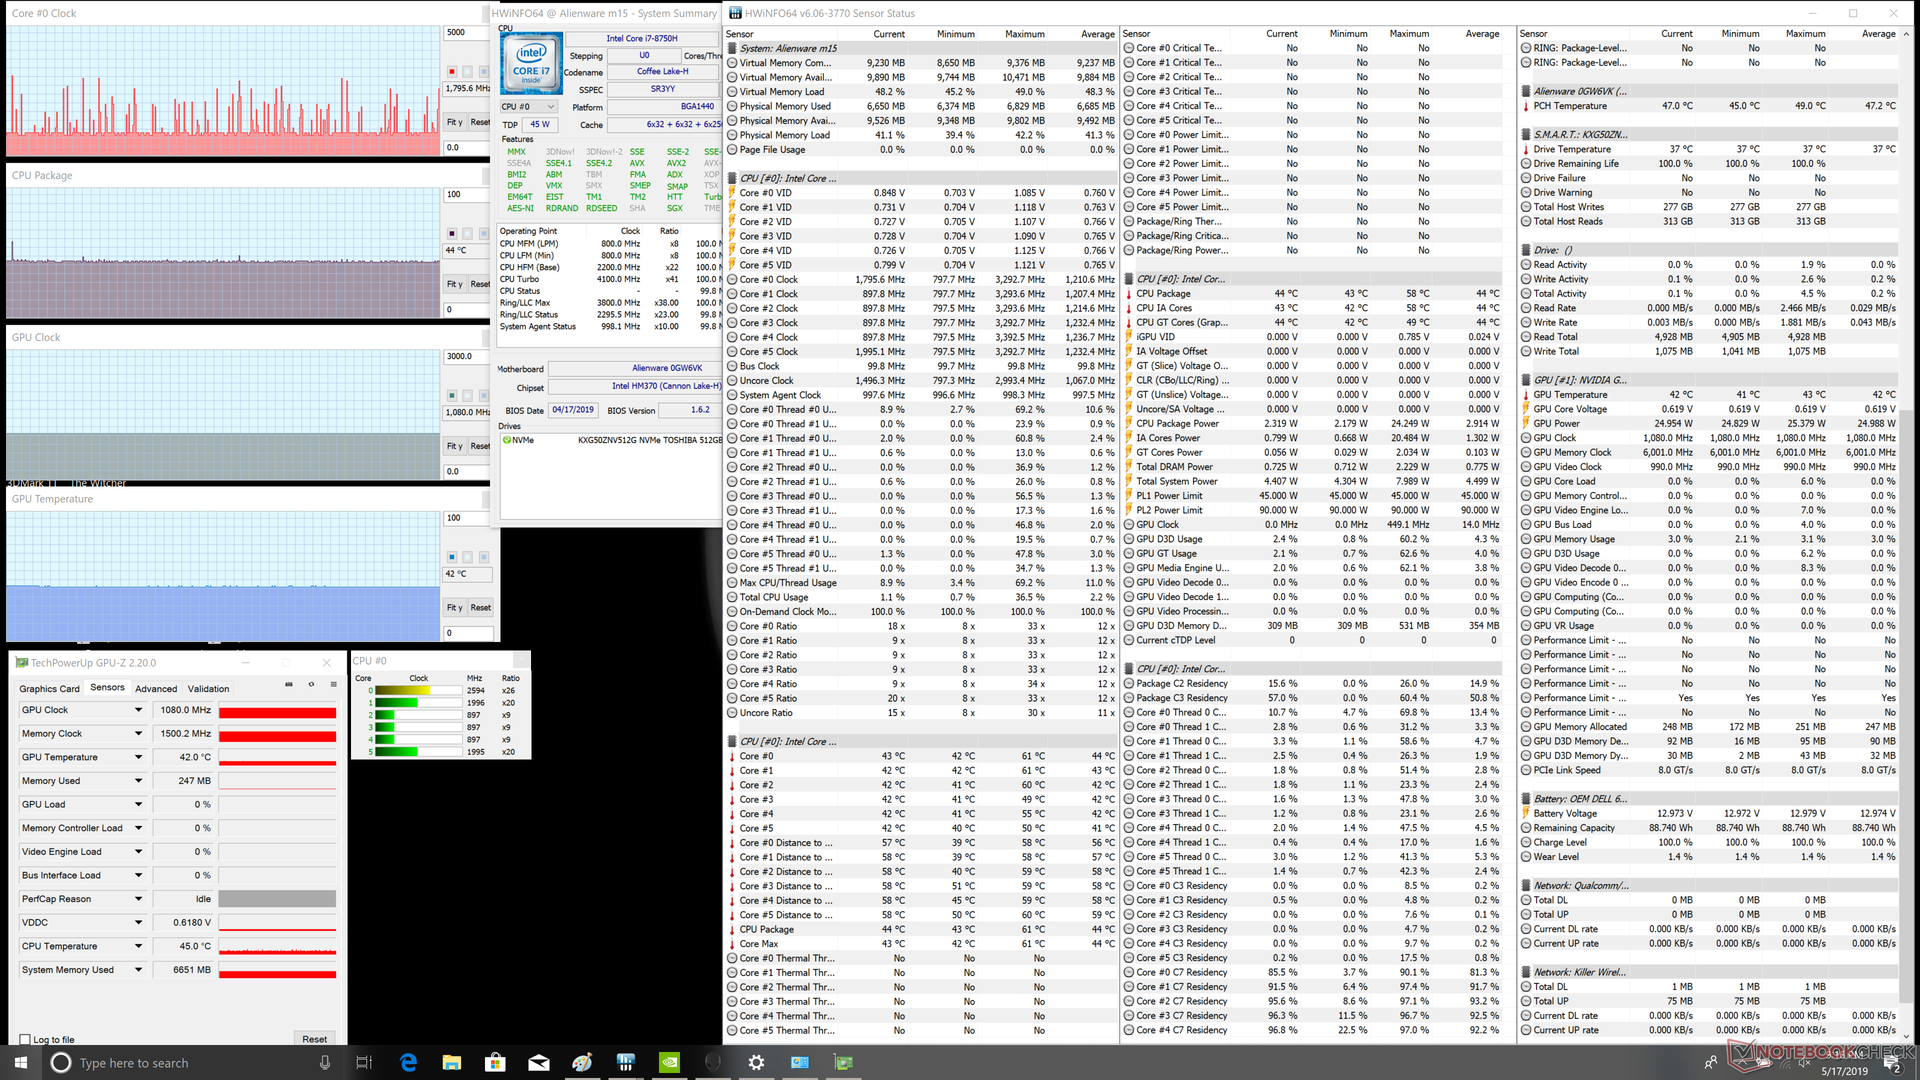The image size is (1920, 1080).
Task: Open File Explorer from the taskbar
Action: coord(451,1062)
